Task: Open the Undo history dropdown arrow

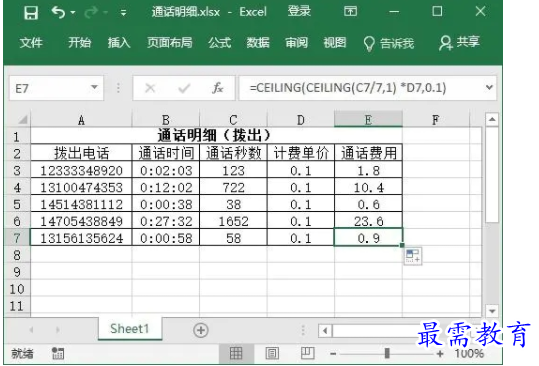Action: click(73, 13)
